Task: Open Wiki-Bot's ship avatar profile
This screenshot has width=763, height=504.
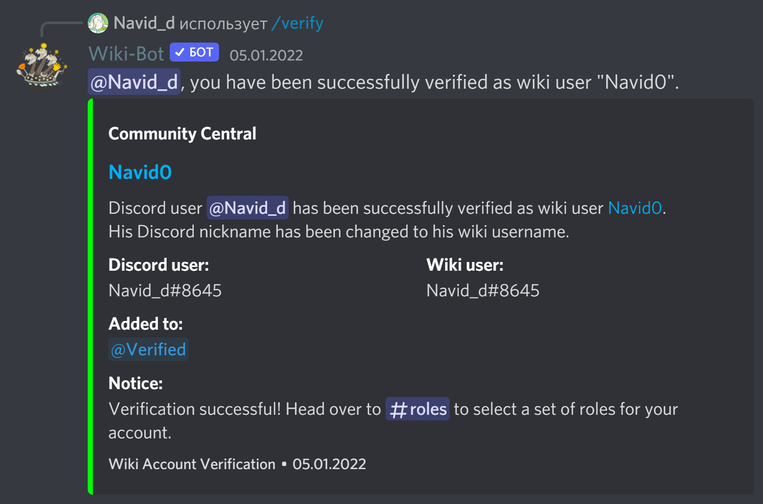Action: coord(41,66)
